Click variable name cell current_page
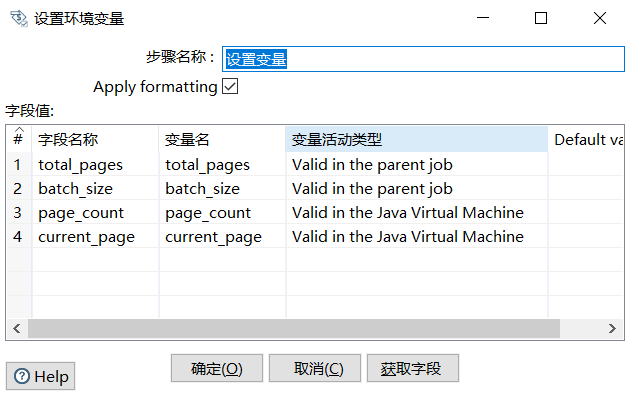Screen dimensions: 630x396 pyautogui.click(x=222, y=236)
